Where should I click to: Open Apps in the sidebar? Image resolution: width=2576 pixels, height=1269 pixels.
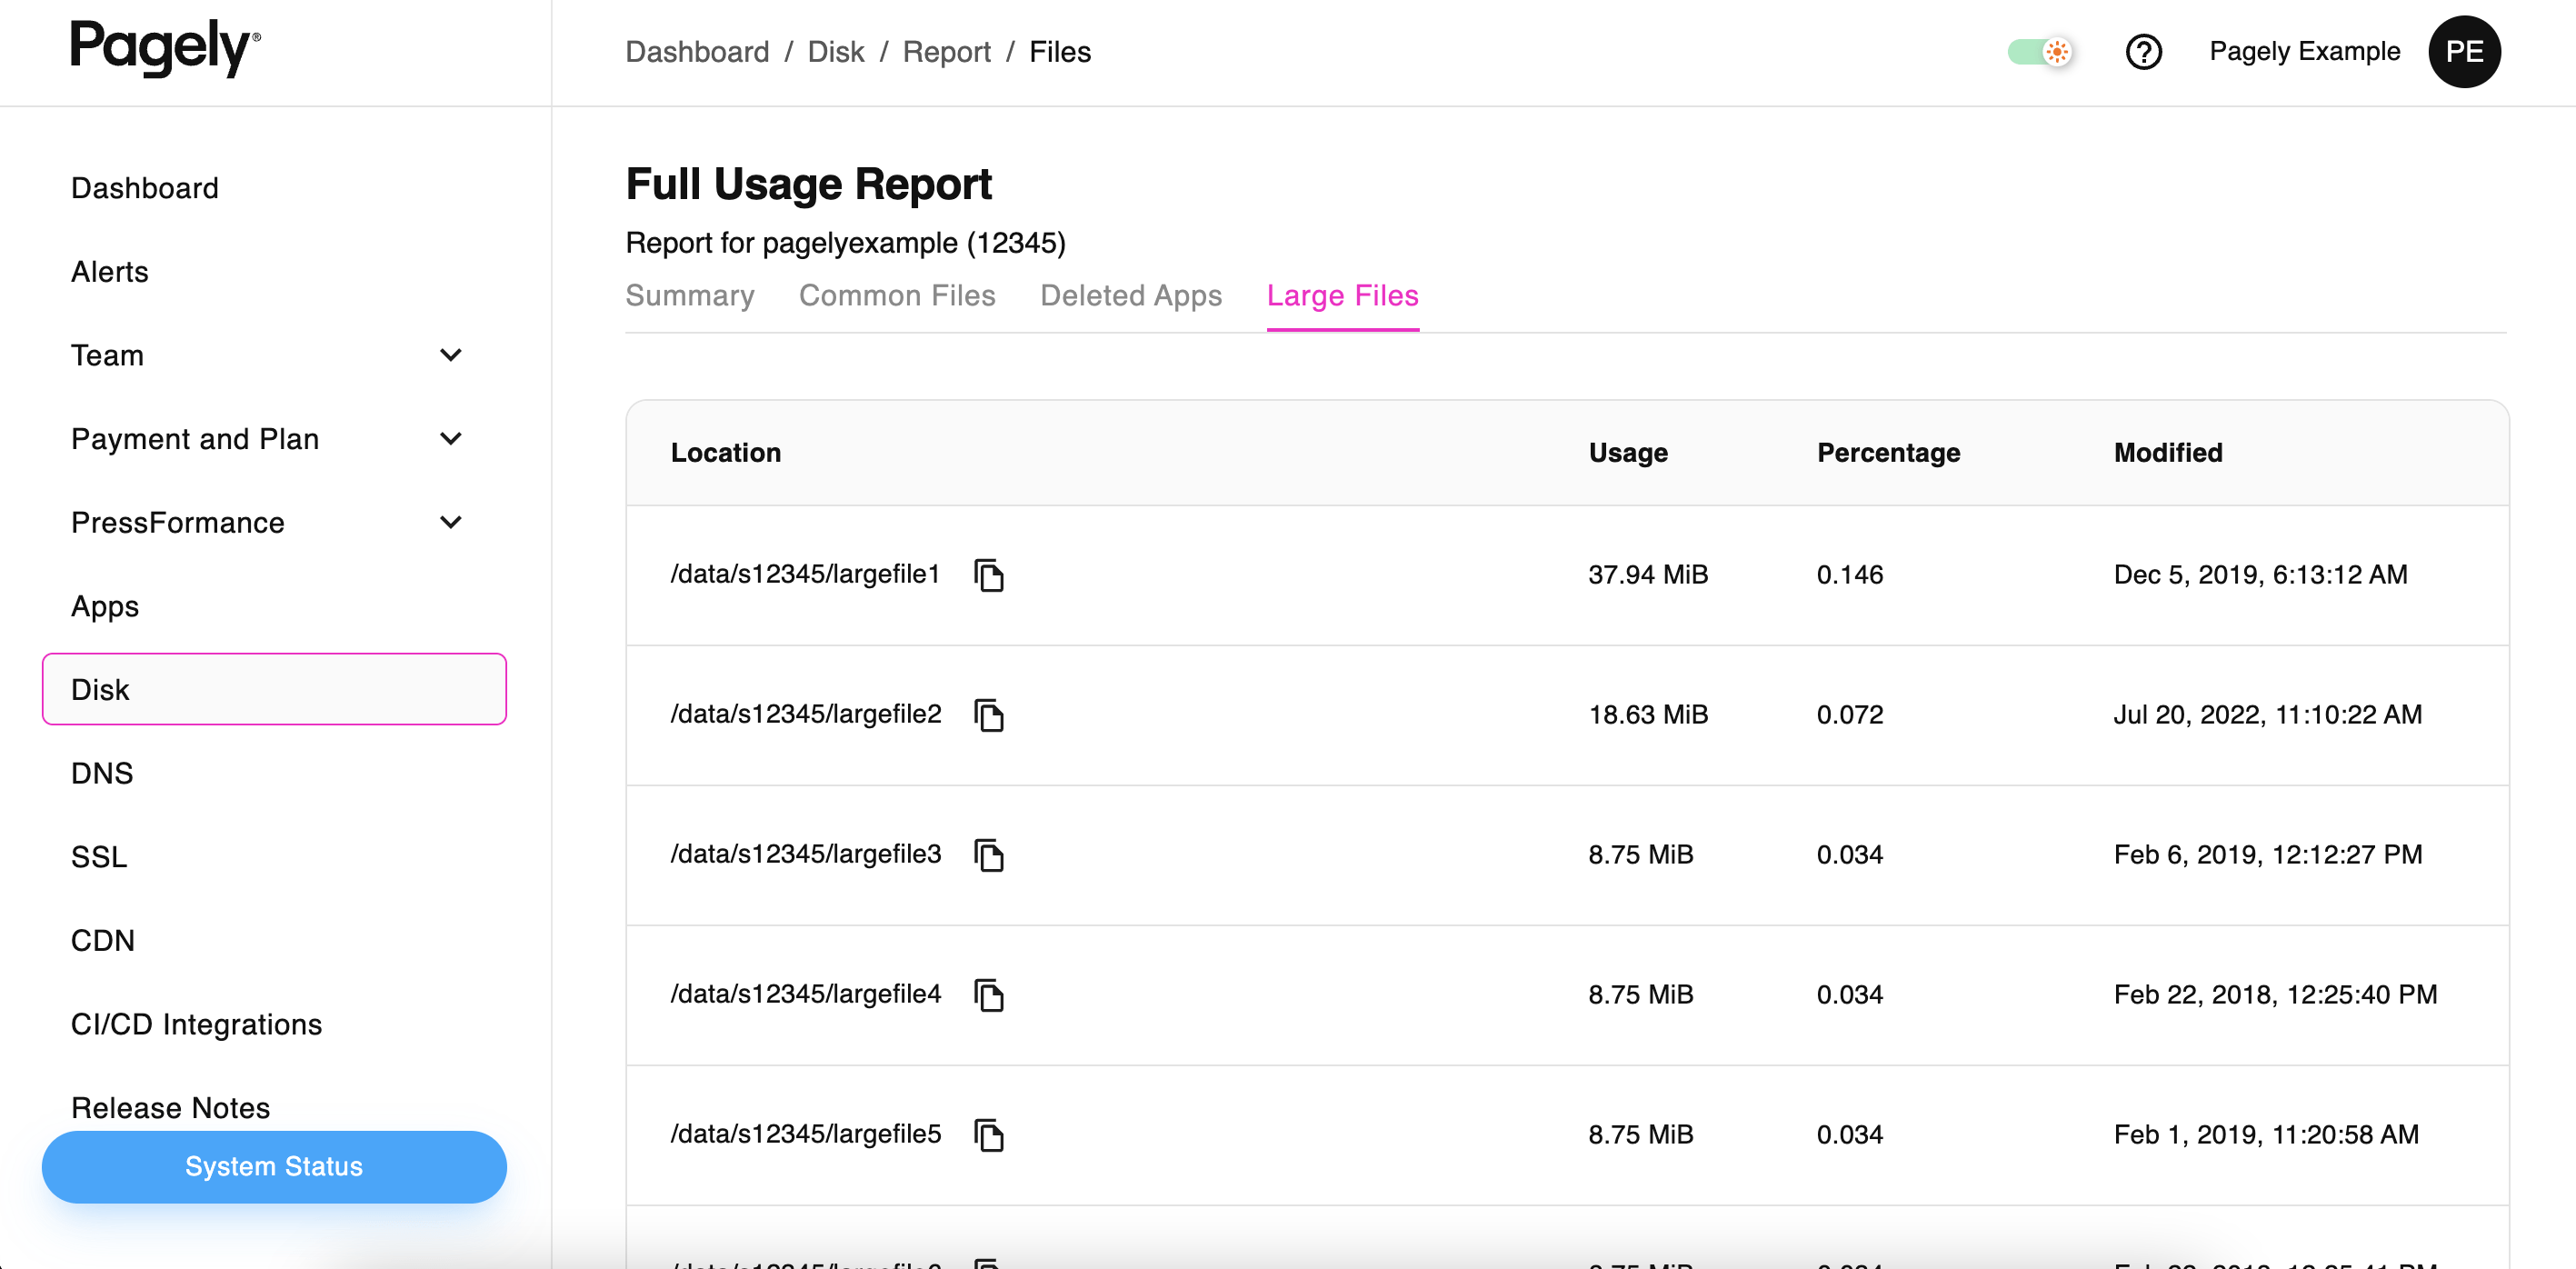coord(105,606)
